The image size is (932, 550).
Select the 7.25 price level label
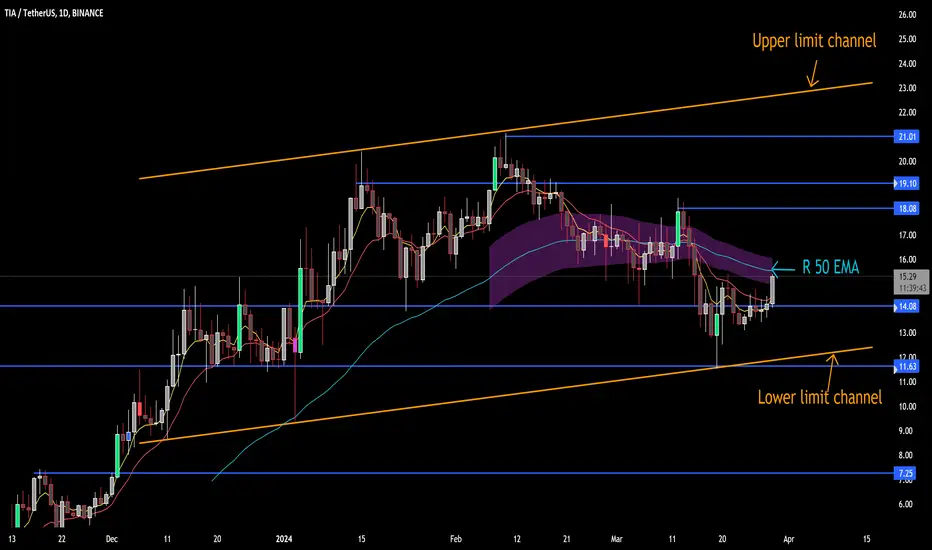click(x=906, y=473)
